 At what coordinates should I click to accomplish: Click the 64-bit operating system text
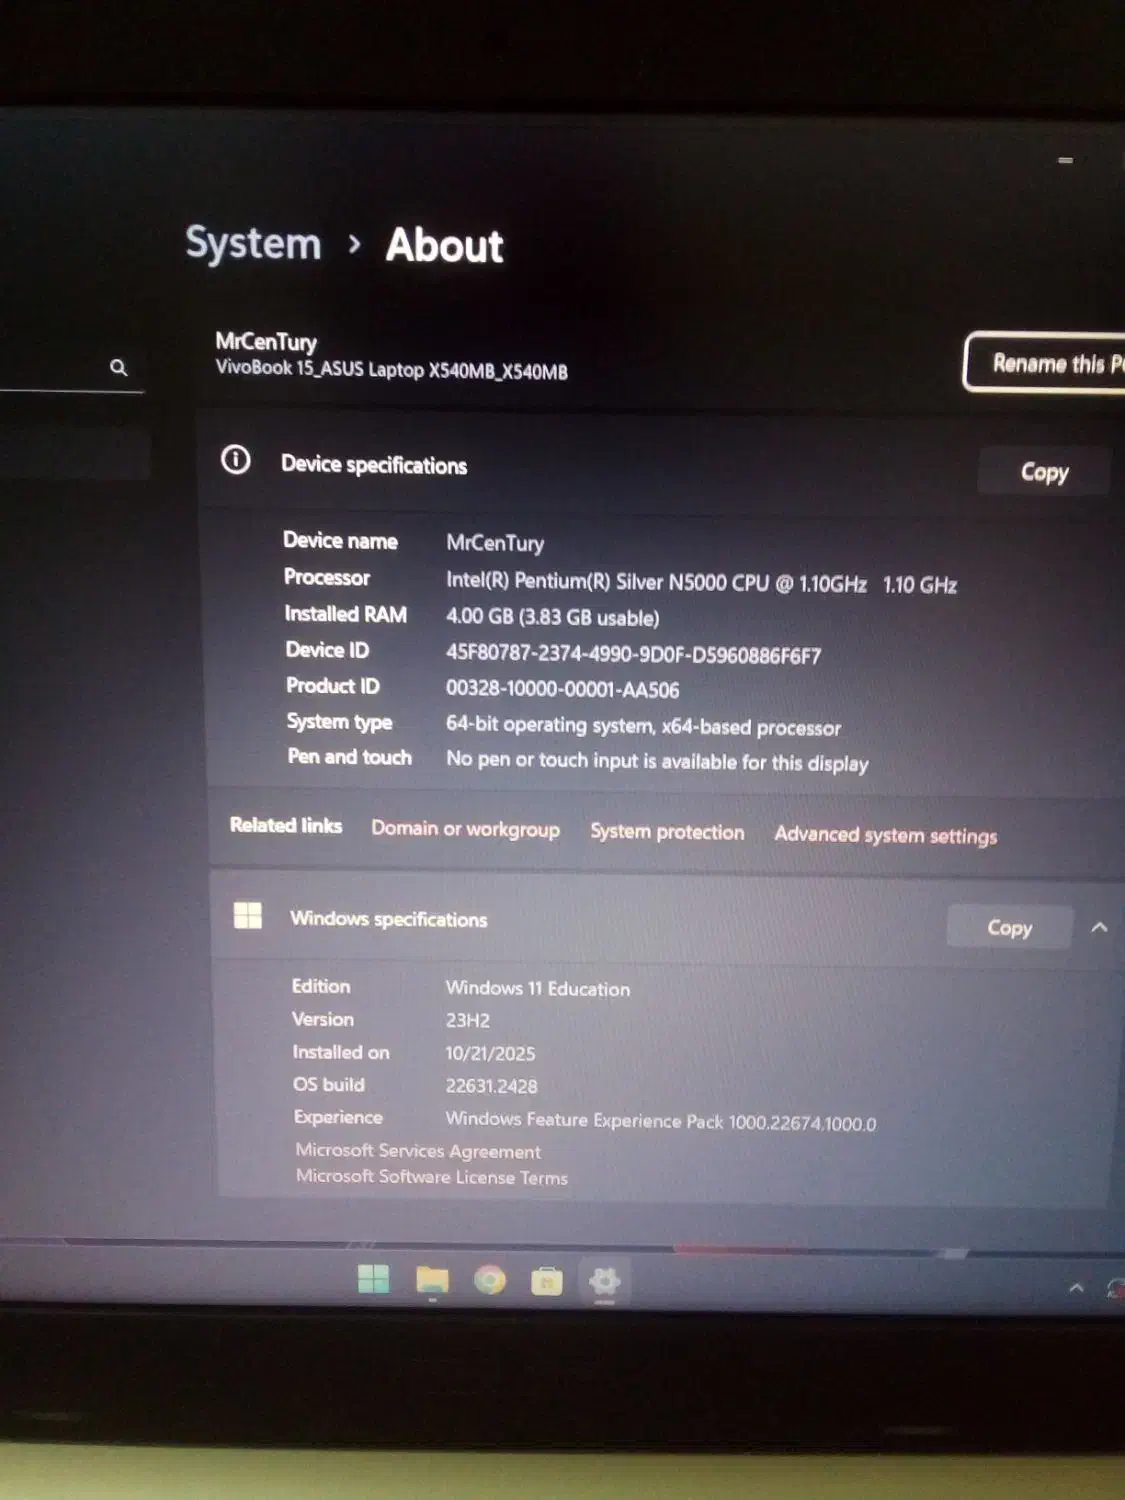643,726
